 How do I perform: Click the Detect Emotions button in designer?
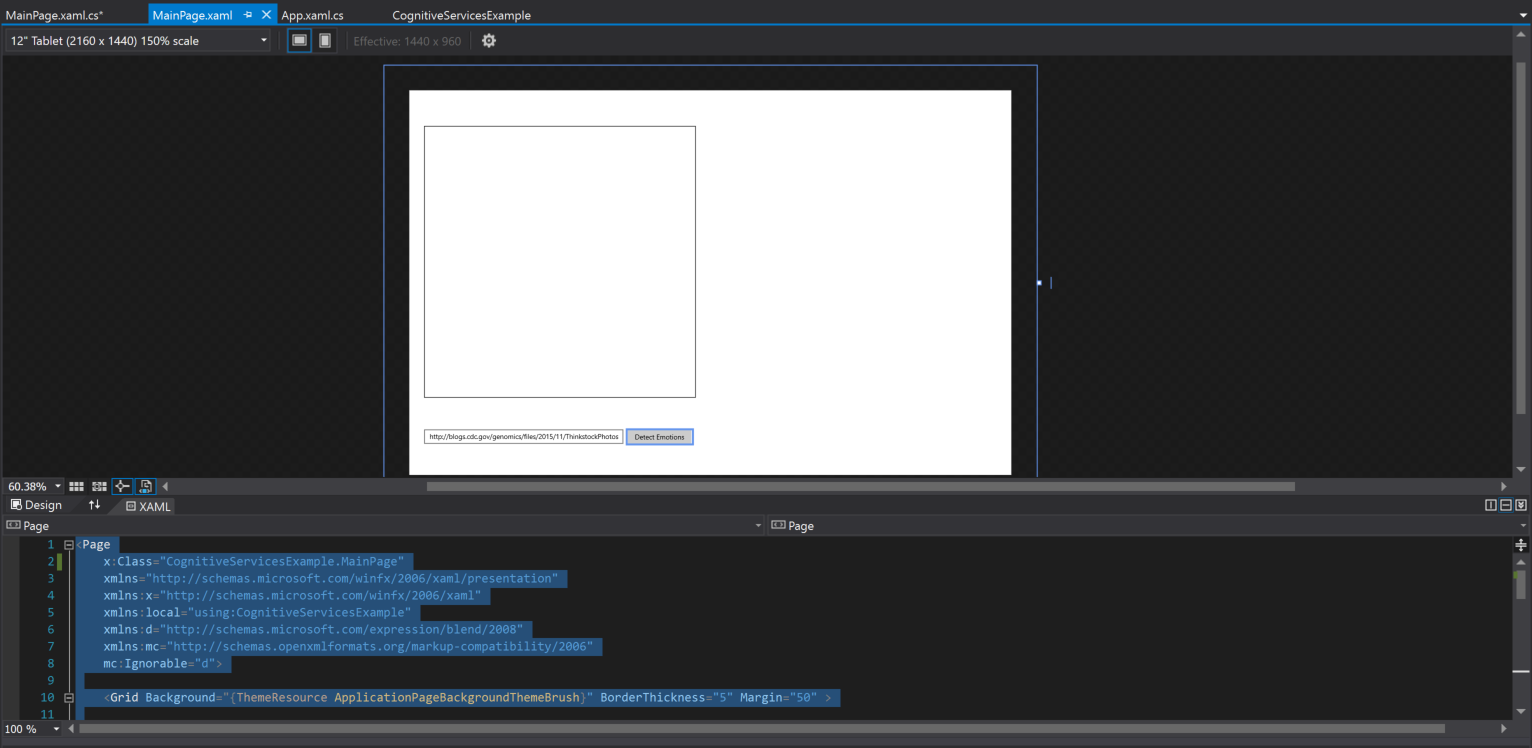pyautogui.click(x=660, y=437)
